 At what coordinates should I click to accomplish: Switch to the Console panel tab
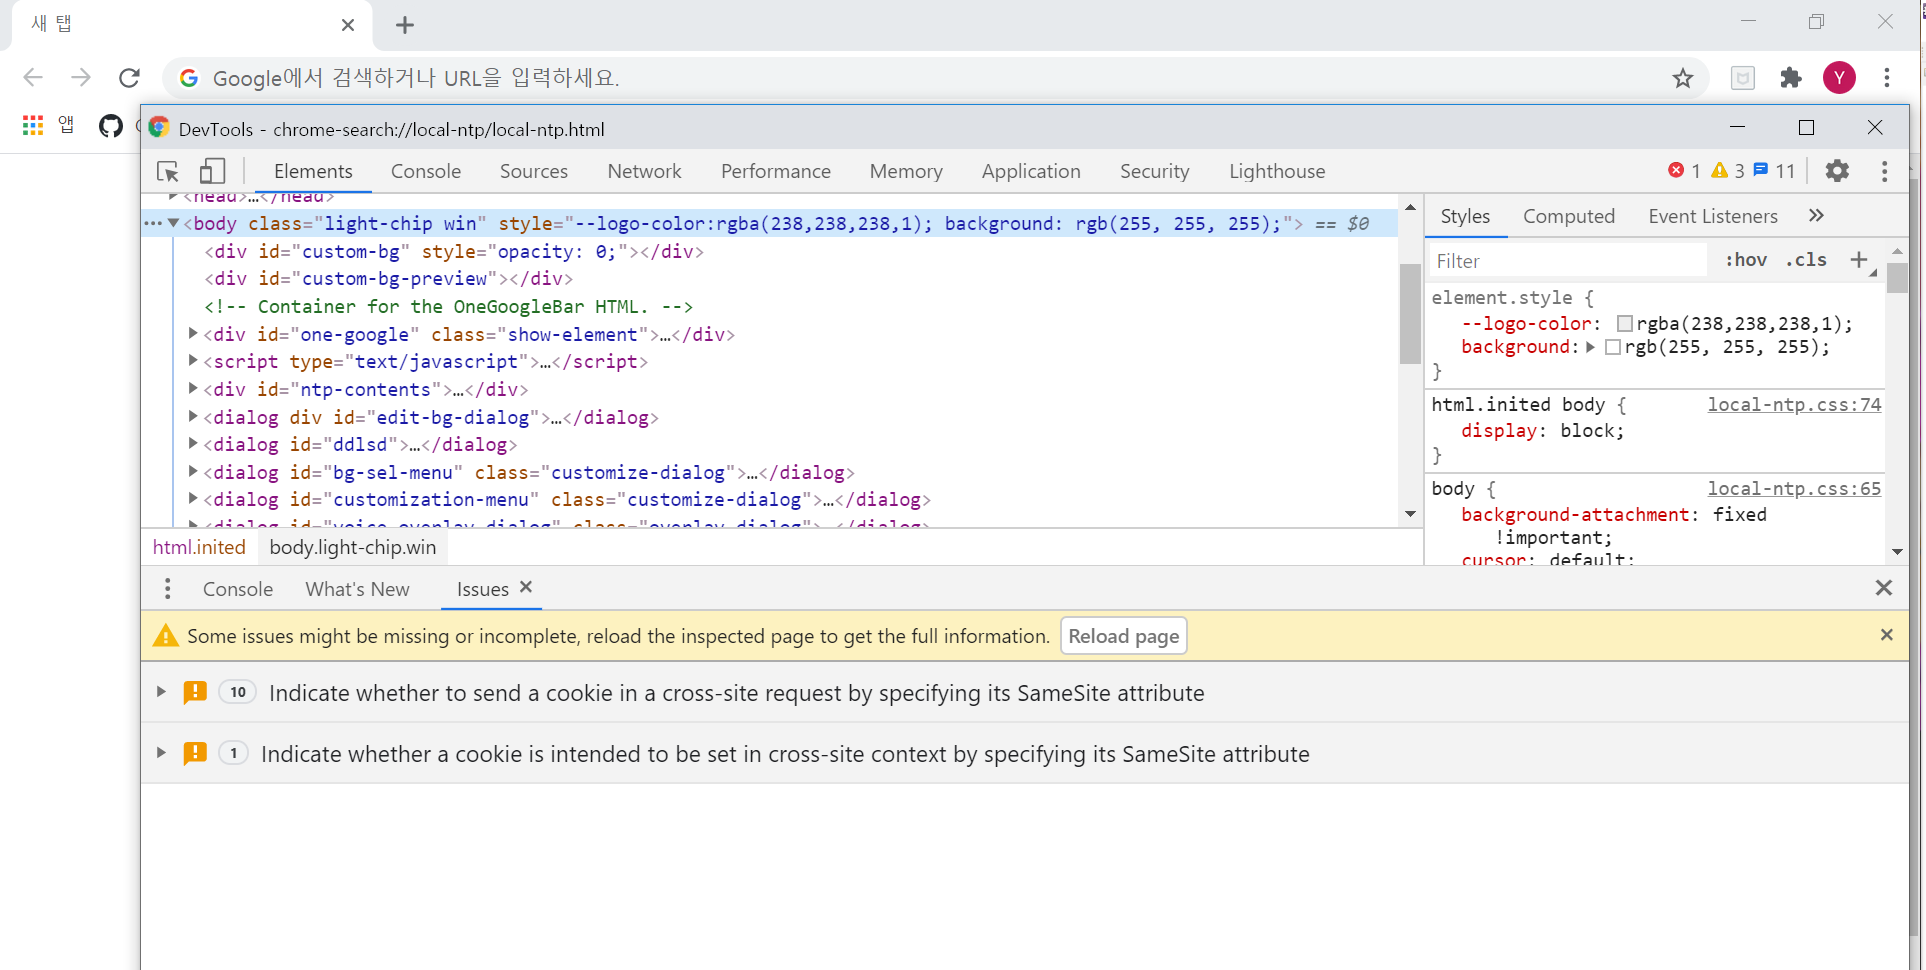[x=426, y=171]
